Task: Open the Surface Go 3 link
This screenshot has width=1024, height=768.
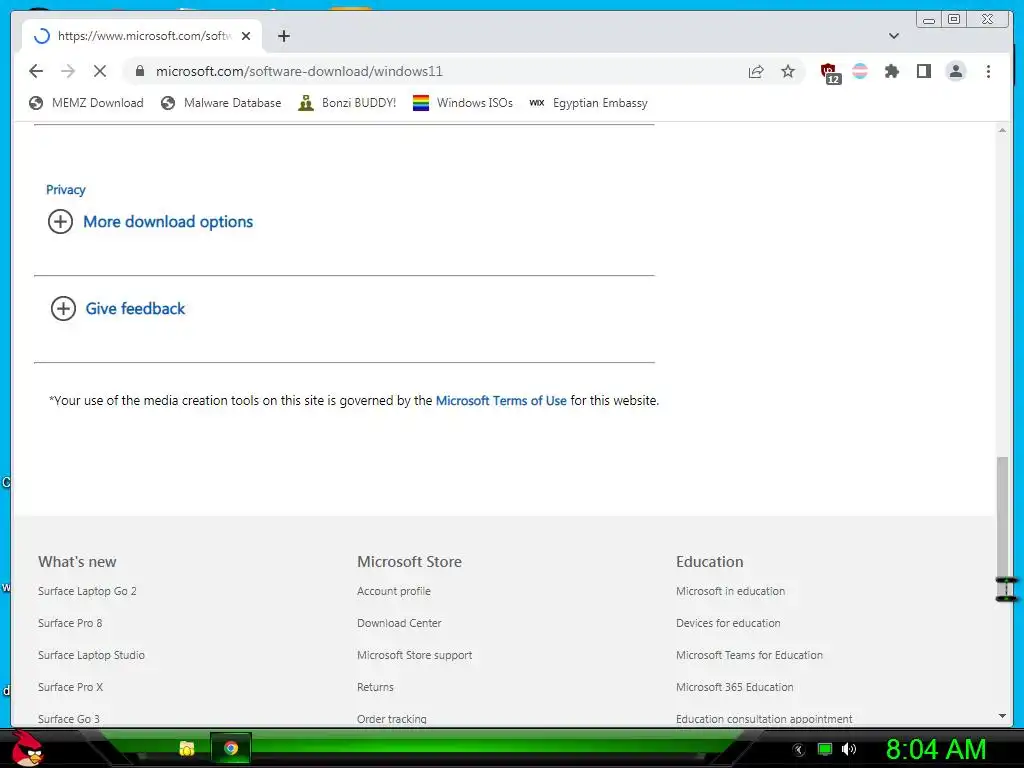Action: tap(69, 718)
